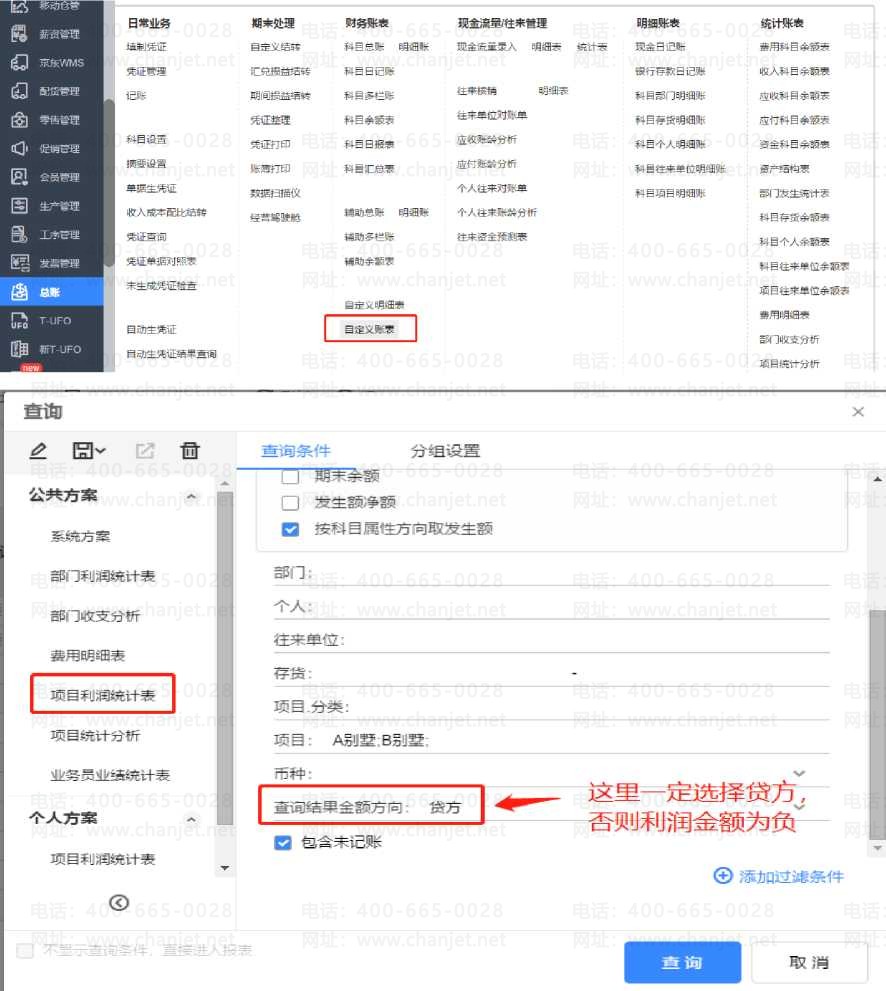Collapse the 公共方案 section
Screen dimensions: 886x991
190,497
